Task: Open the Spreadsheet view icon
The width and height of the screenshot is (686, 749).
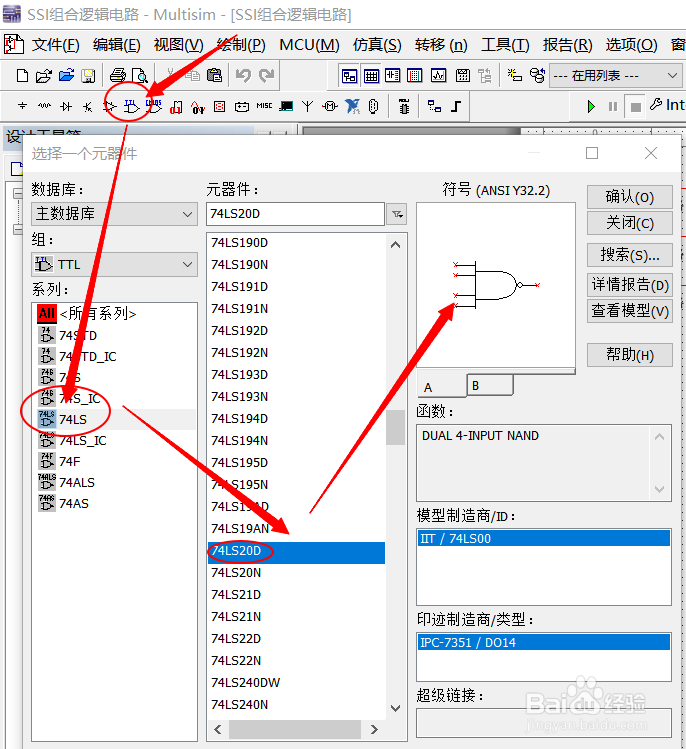Action: pyautogui.click(x=371, y=75)
